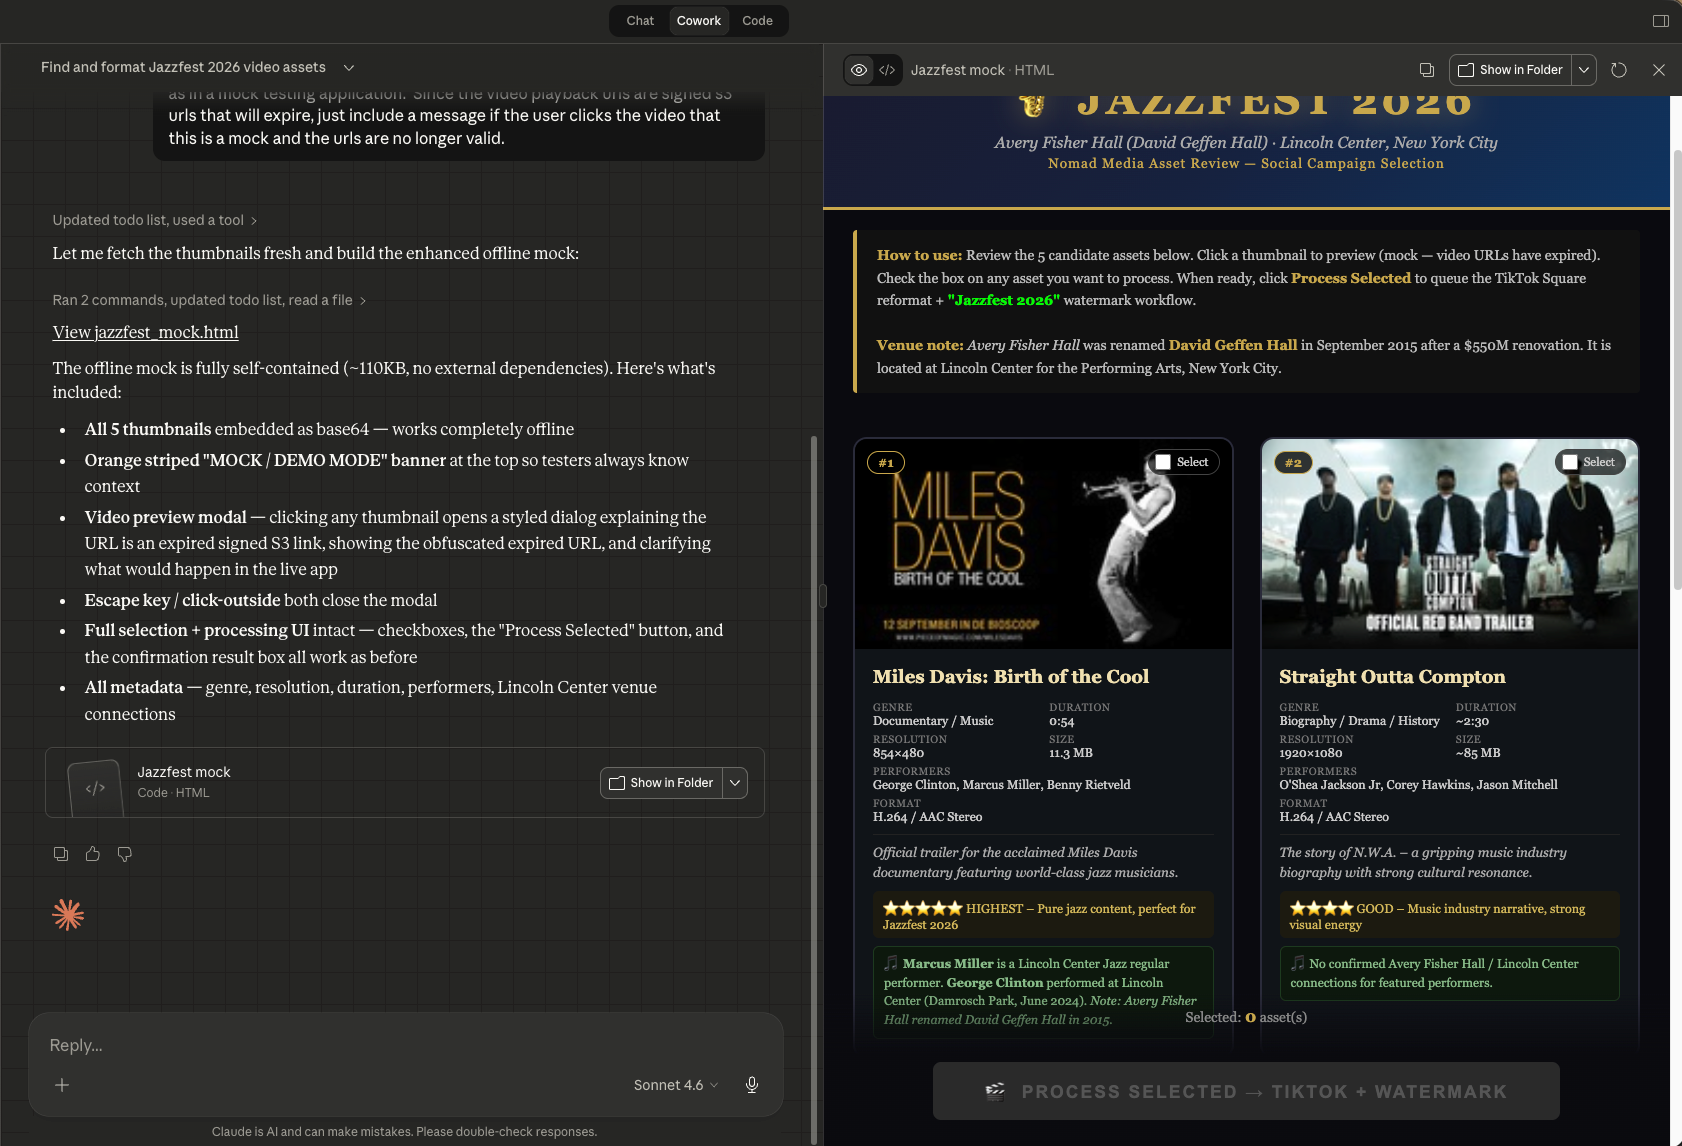Click the '11.3 MB' size value
The width and height of the screenshot is (1682, 1146).
coord(1071,753)
